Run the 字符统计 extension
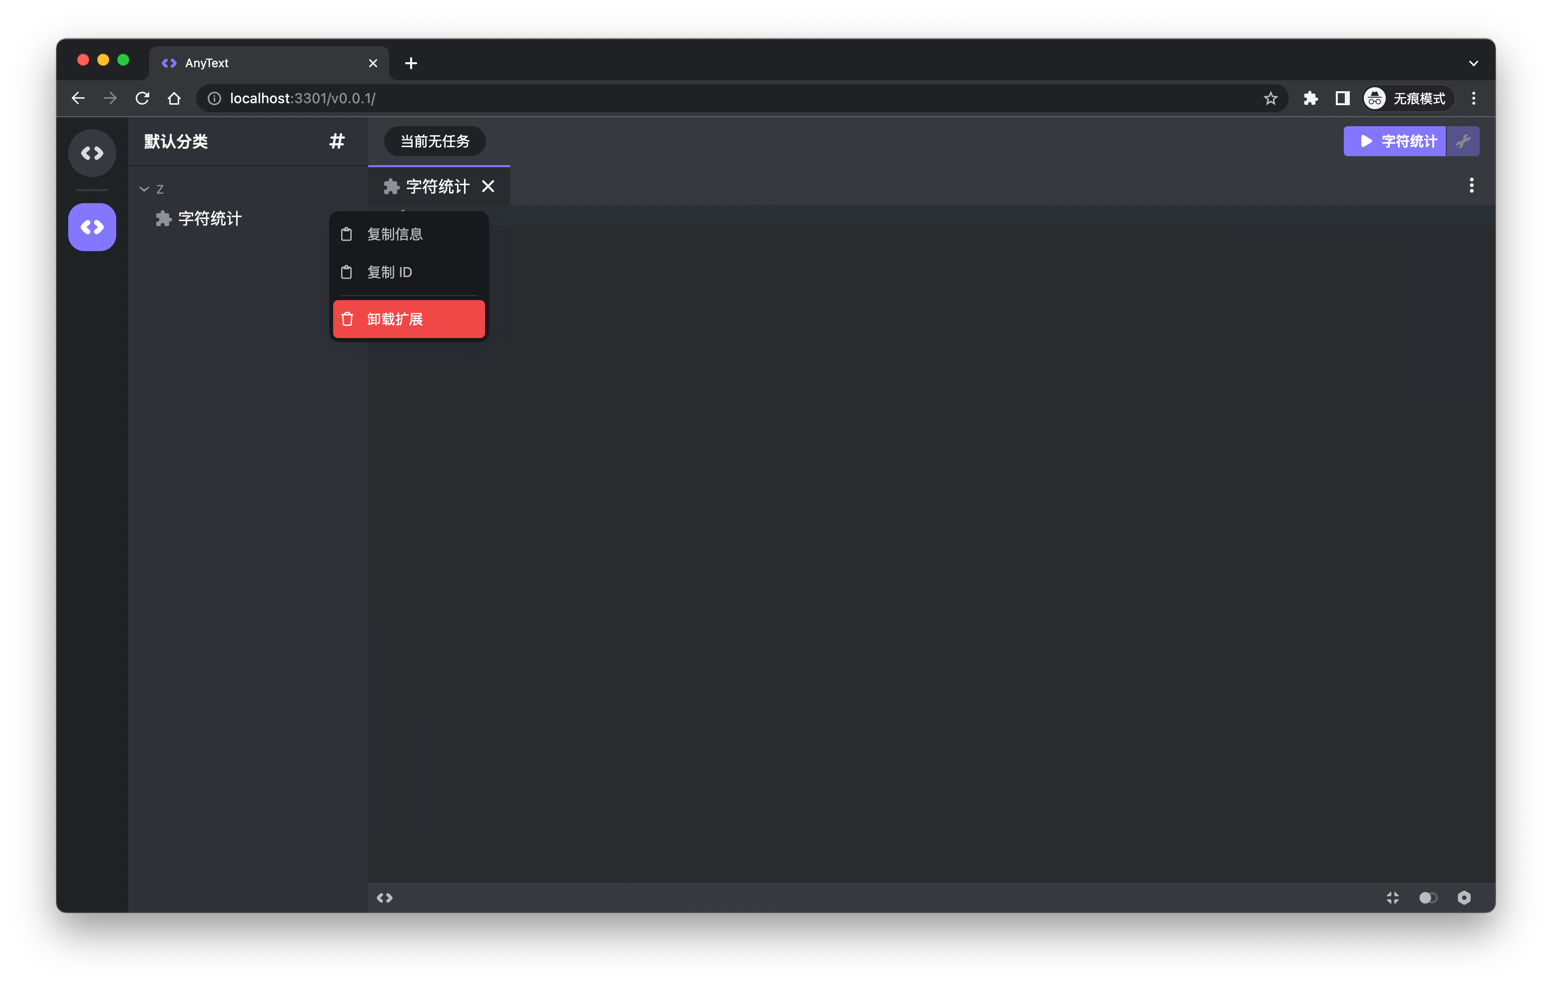 coord(1395,141)
